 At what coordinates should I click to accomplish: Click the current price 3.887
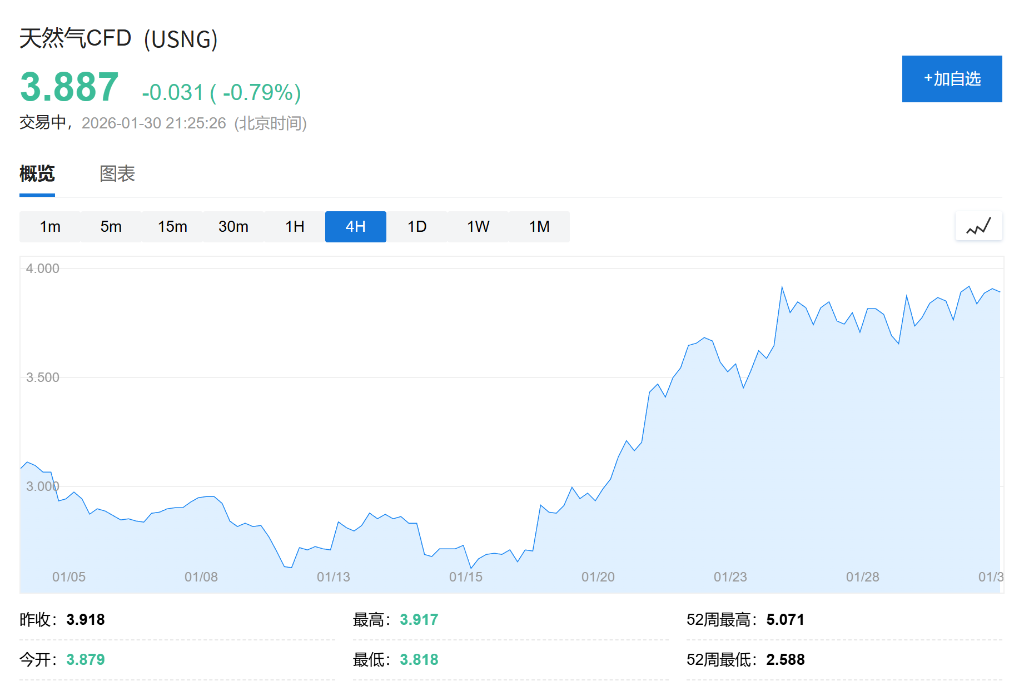pyautogui.click(x=68, y=87)
